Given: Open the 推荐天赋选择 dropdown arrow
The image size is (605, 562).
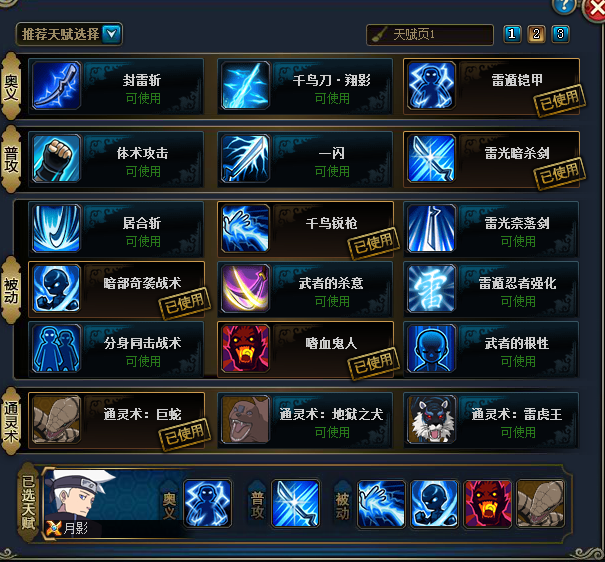Looking at the screenshot, I should [112, 34].
